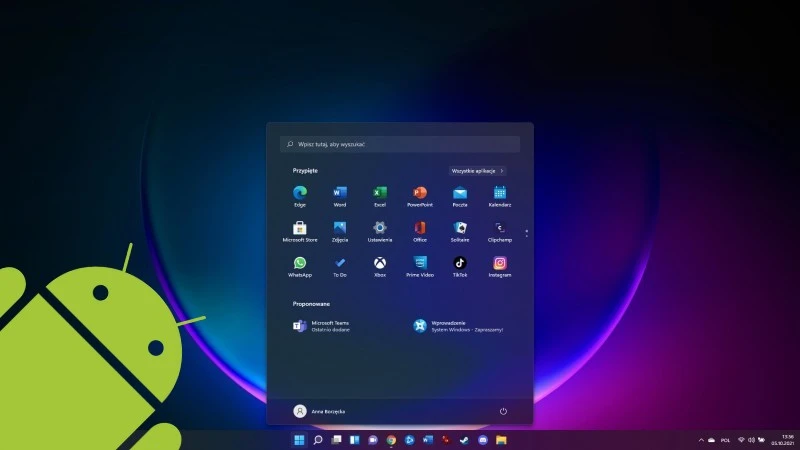Open volume speaker tray icon
800x450 pixels.
coord(751,440)
